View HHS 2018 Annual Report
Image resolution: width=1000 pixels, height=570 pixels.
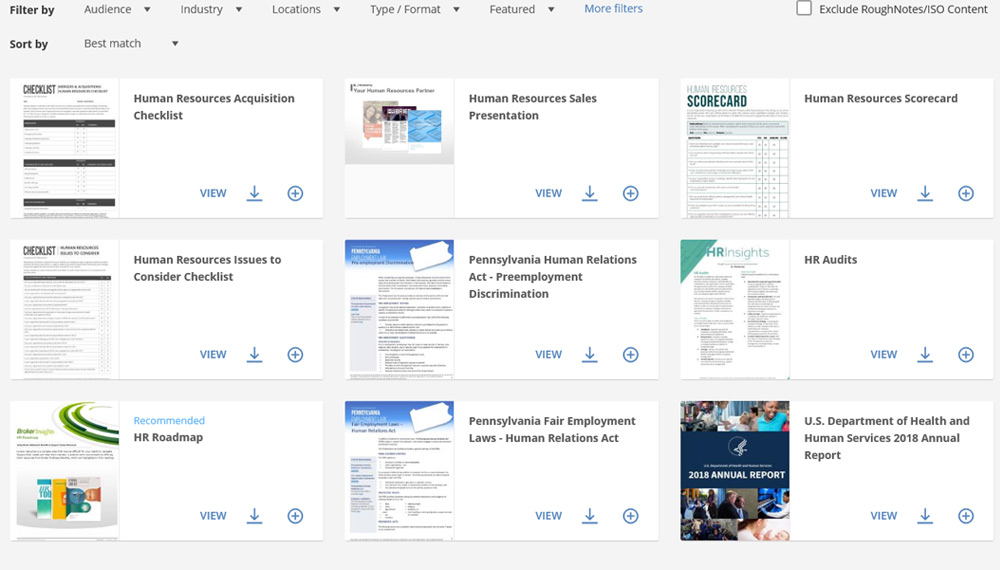[x=884, y=516]
